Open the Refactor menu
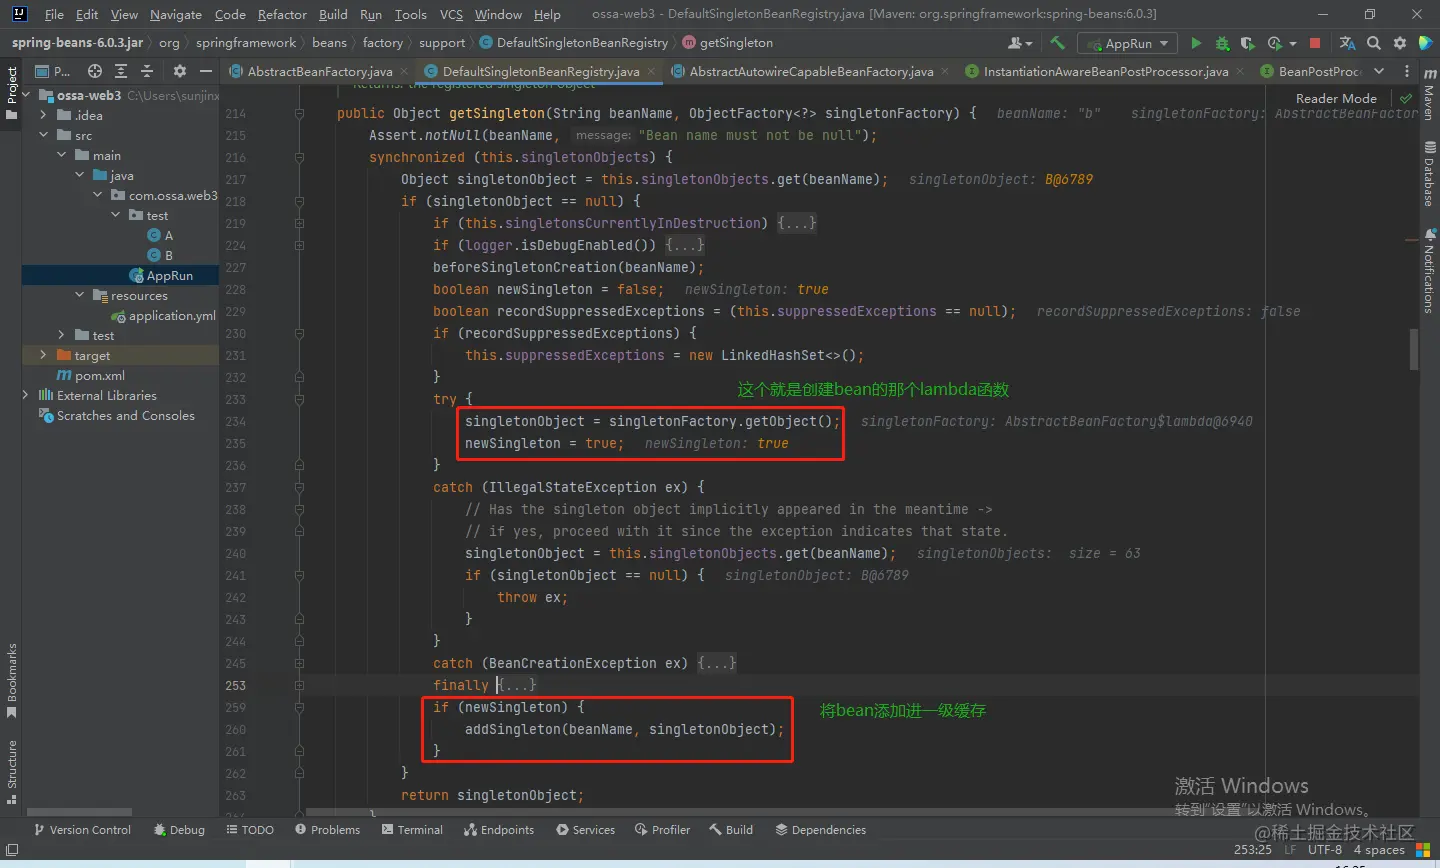 (x=282, y=14)
